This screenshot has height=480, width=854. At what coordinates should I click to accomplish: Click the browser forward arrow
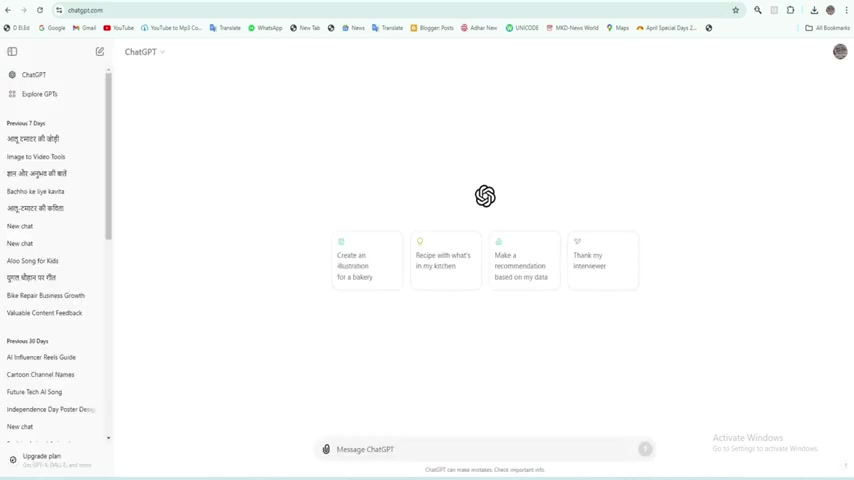(24, 10)
